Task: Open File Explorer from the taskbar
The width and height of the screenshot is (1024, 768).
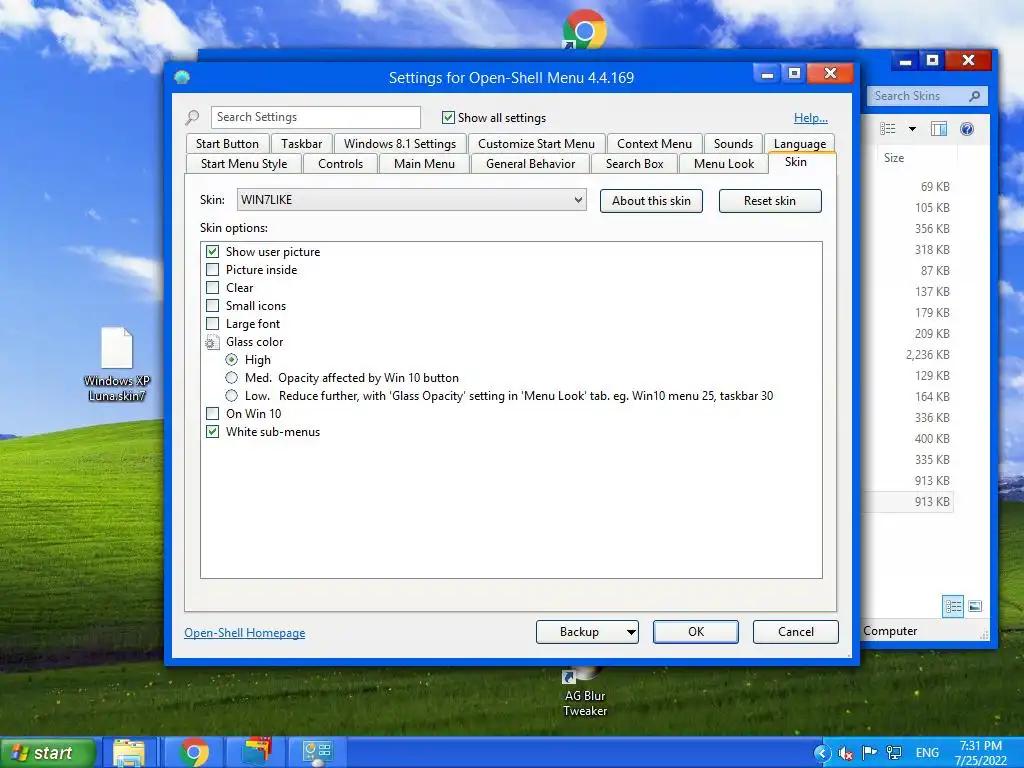Action: 129,752
